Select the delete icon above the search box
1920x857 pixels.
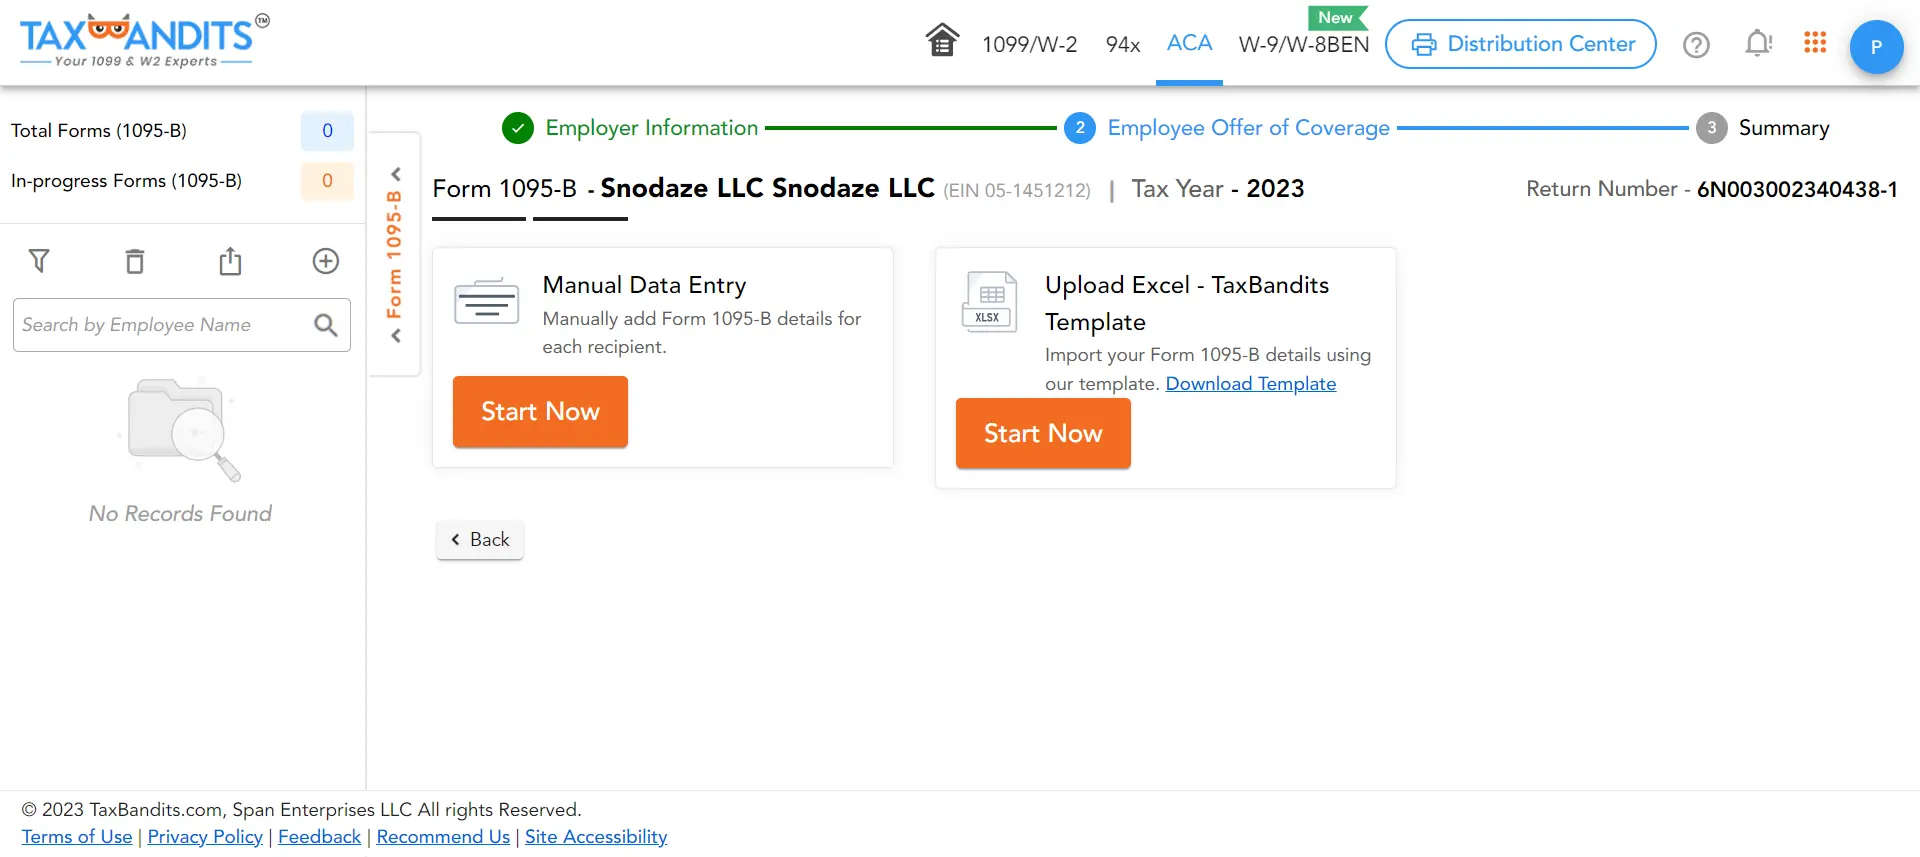pos(135,261)
